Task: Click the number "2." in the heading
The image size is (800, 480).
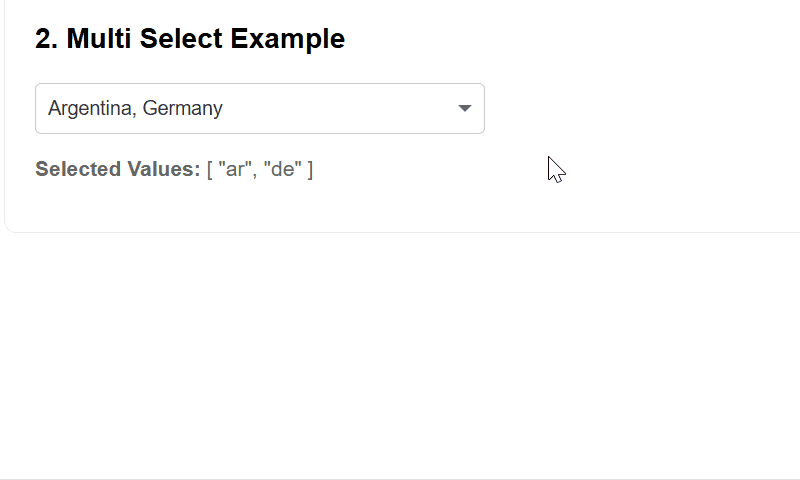Action: [47, 39]
